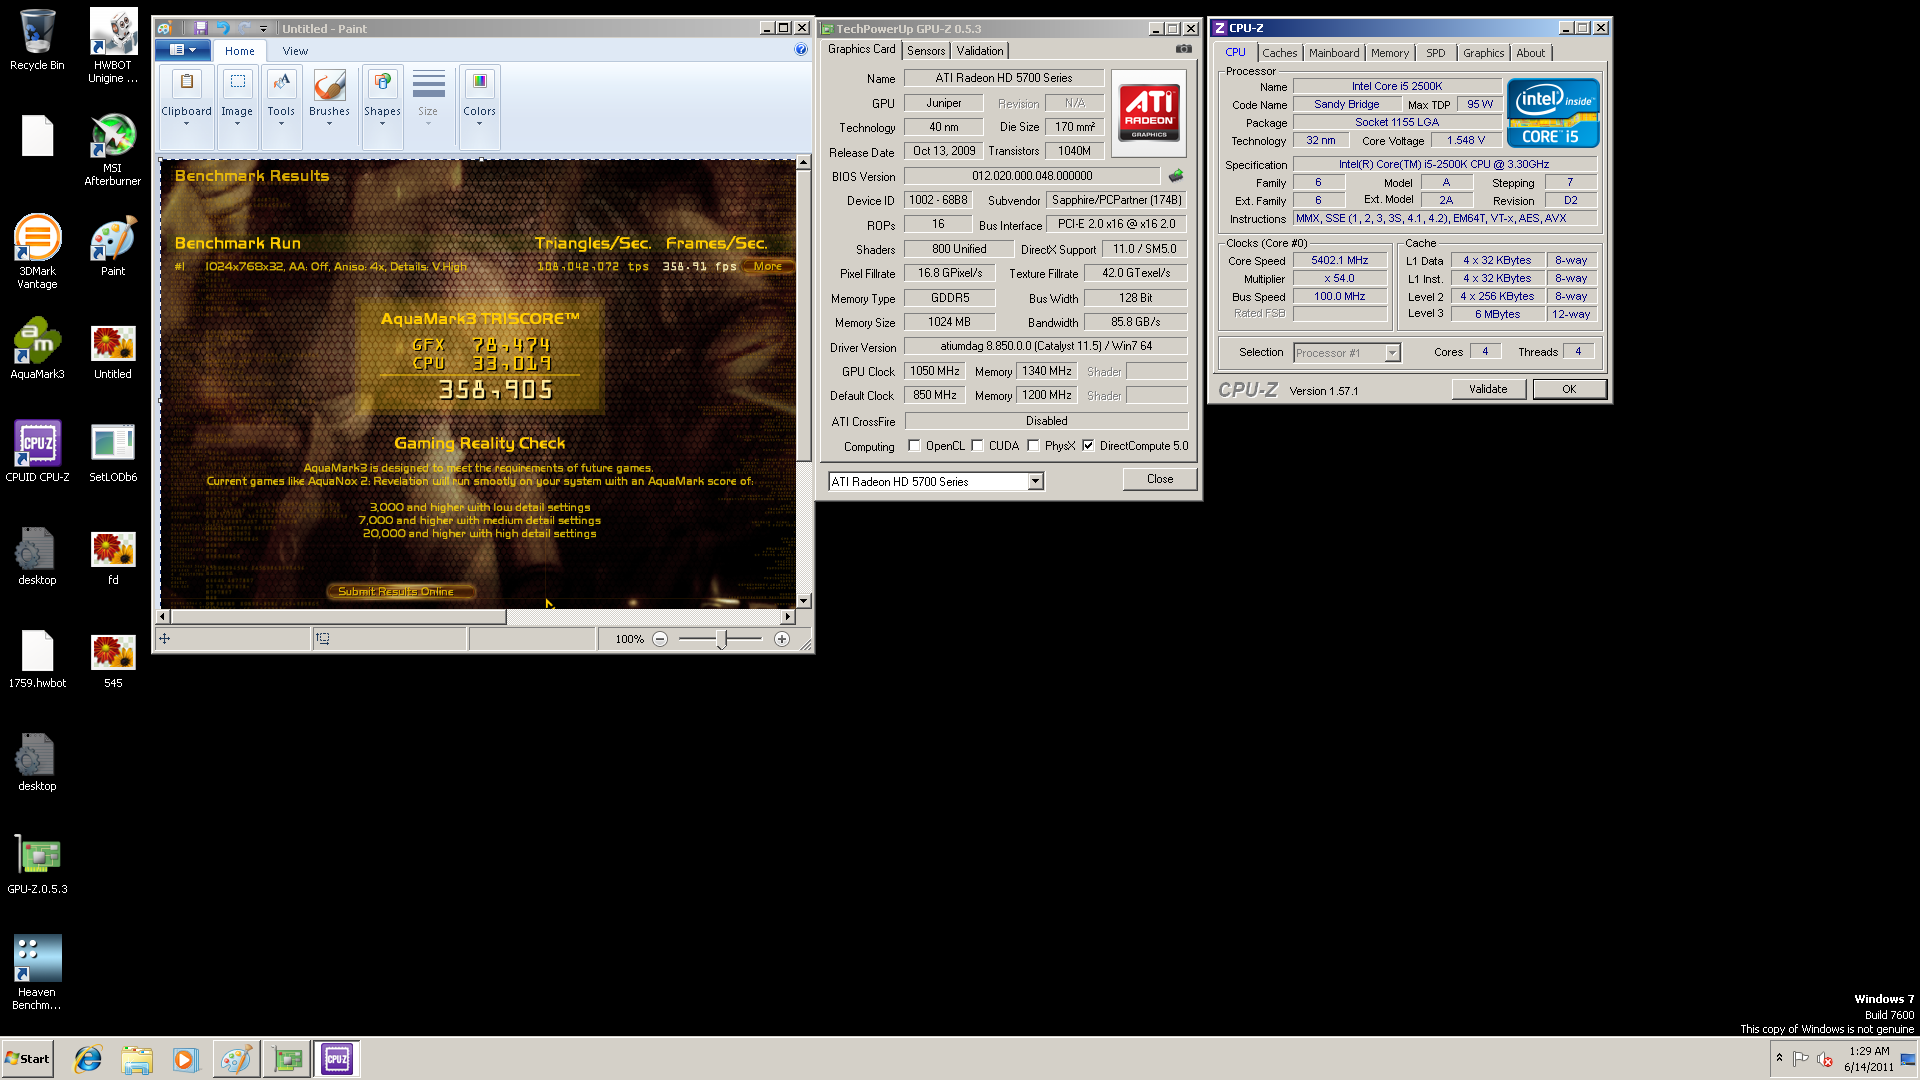Open the Paint desktop shortcut

[113, 247]
